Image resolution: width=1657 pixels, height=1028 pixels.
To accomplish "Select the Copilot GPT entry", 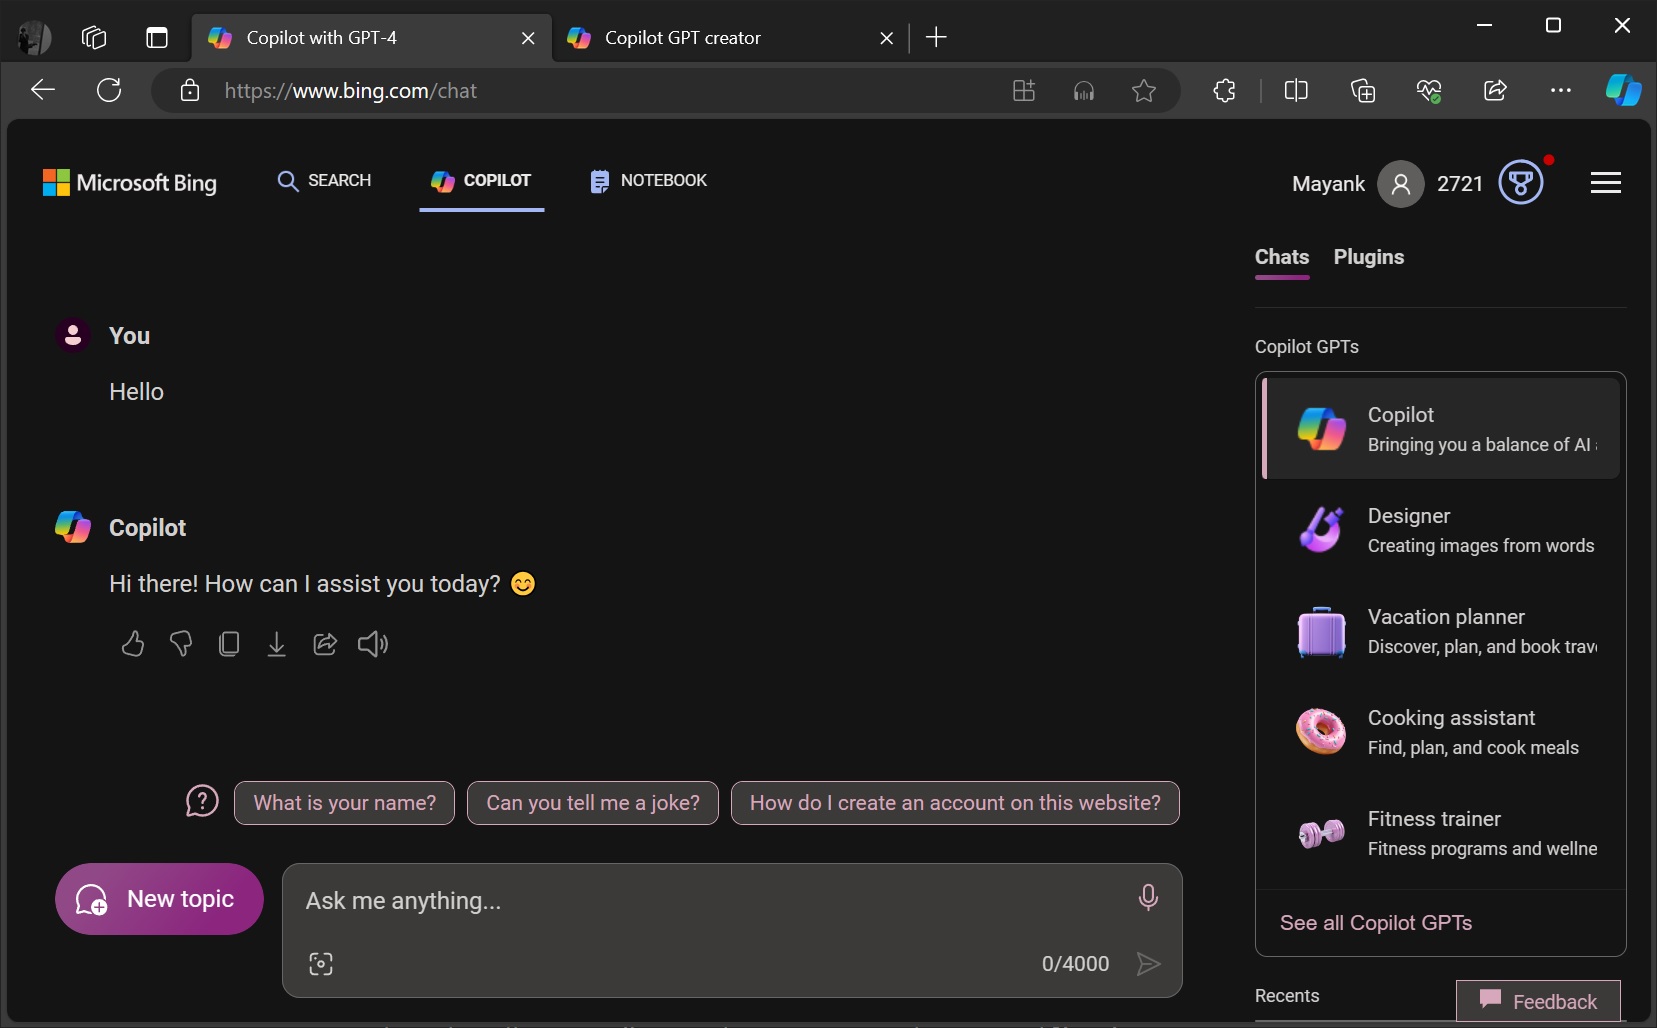I will click(x=1441, y=428).
